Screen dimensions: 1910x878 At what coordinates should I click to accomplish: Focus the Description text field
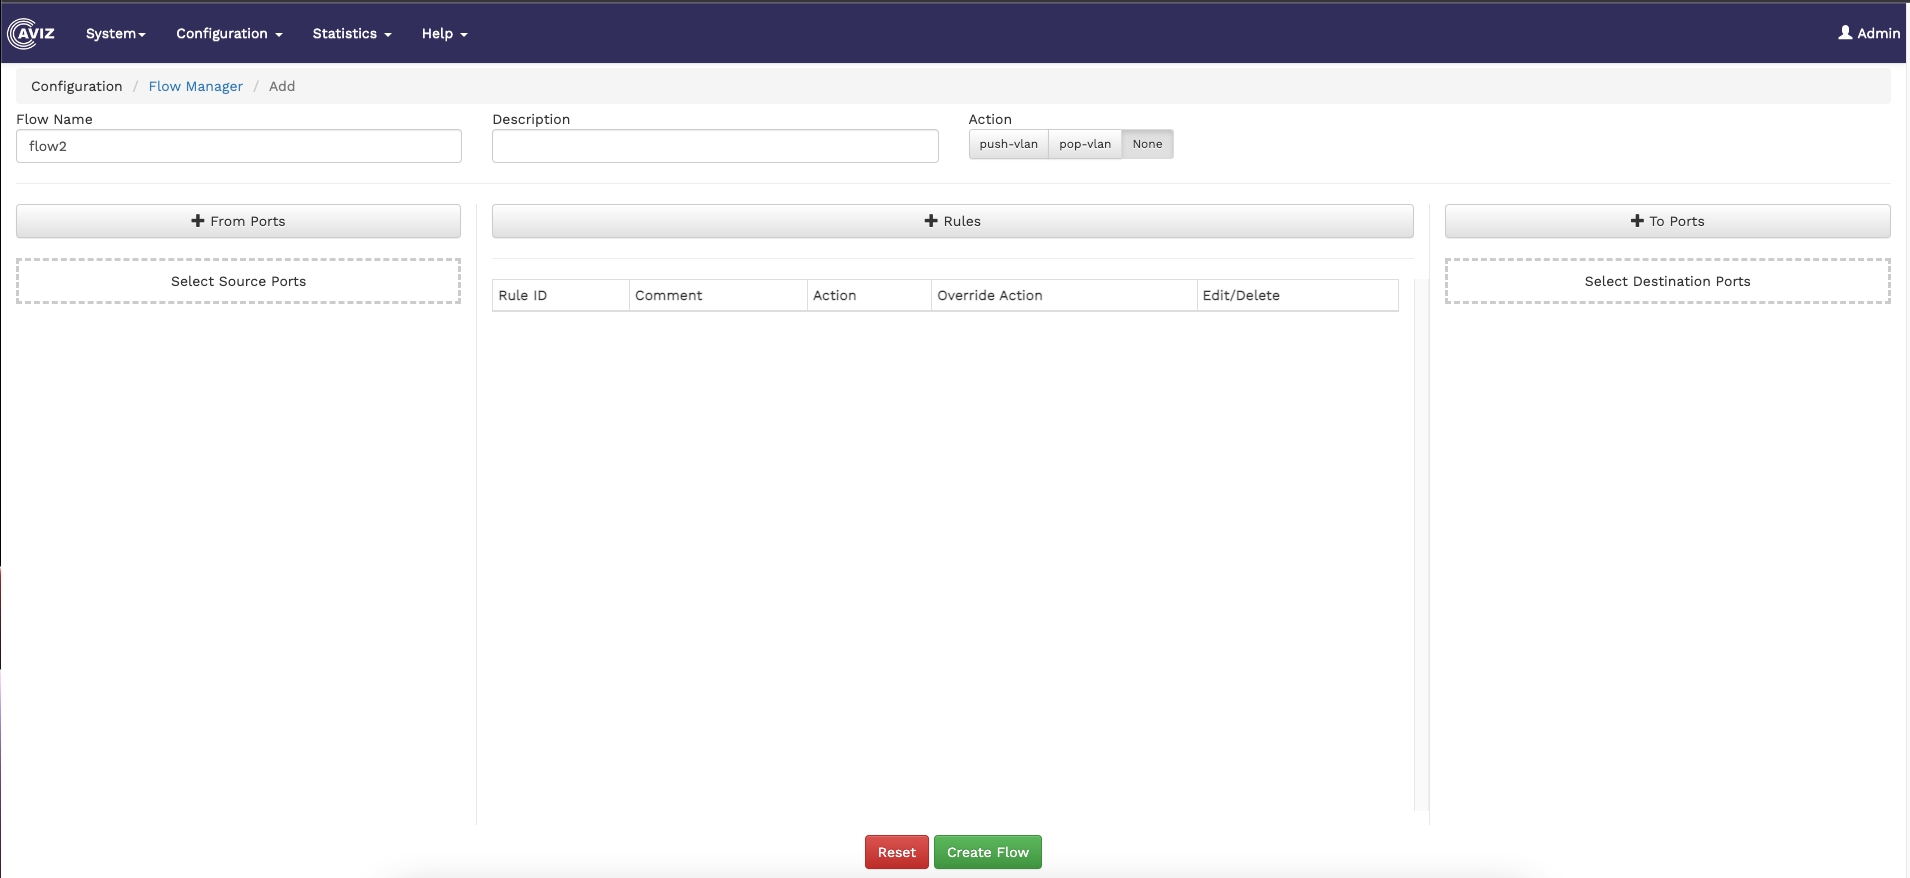click(x=715, y=146)
